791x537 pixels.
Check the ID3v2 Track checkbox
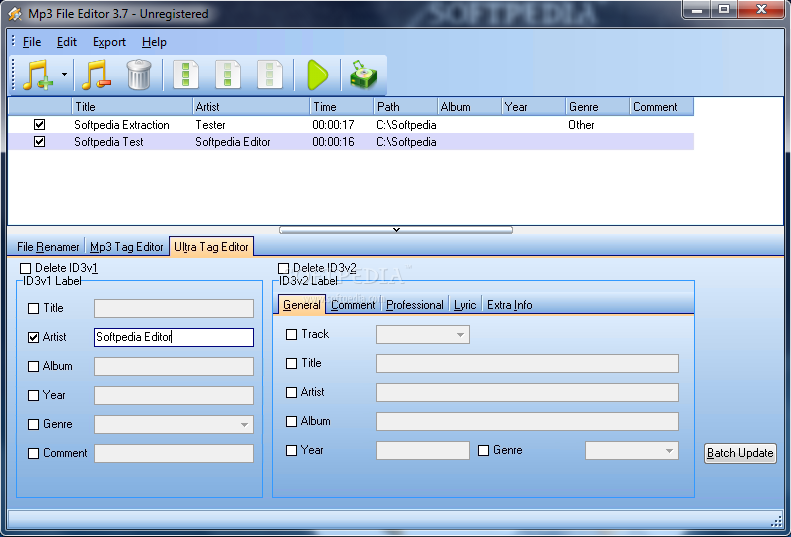[x=292, y=334]
